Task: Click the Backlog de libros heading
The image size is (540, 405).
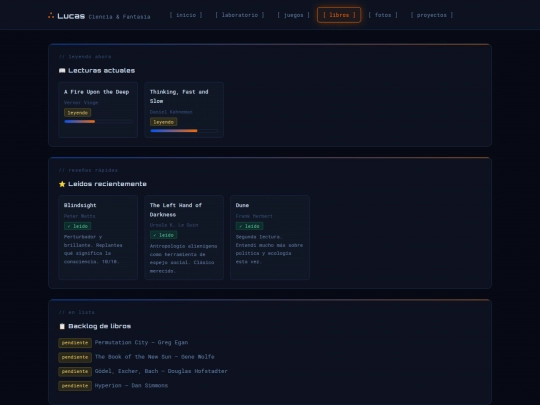Action: (x=100, y=326)
